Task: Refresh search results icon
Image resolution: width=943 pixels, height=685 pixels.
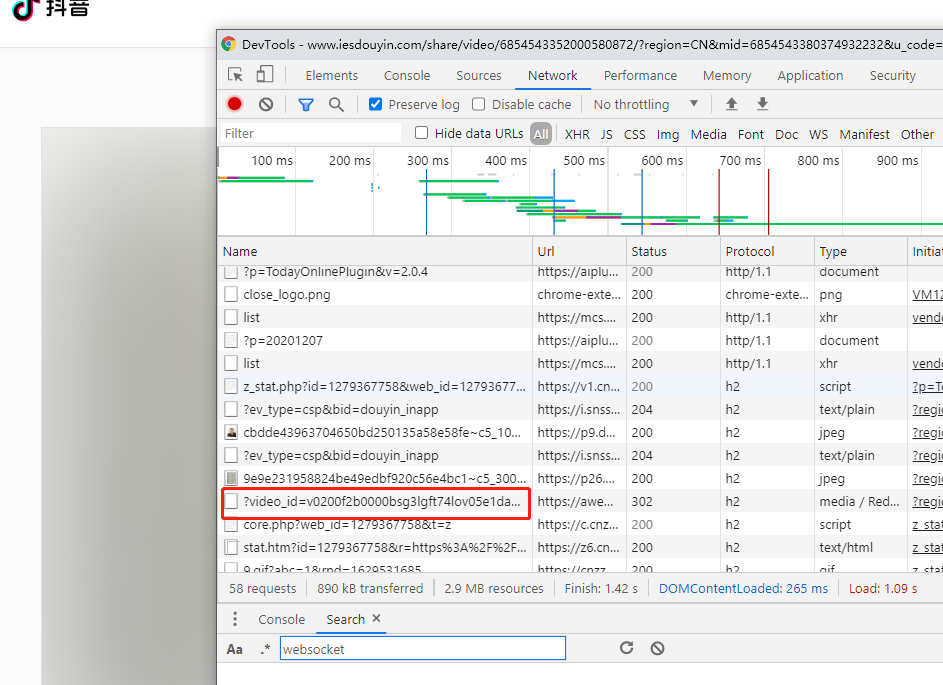Action: click(627, 648)
